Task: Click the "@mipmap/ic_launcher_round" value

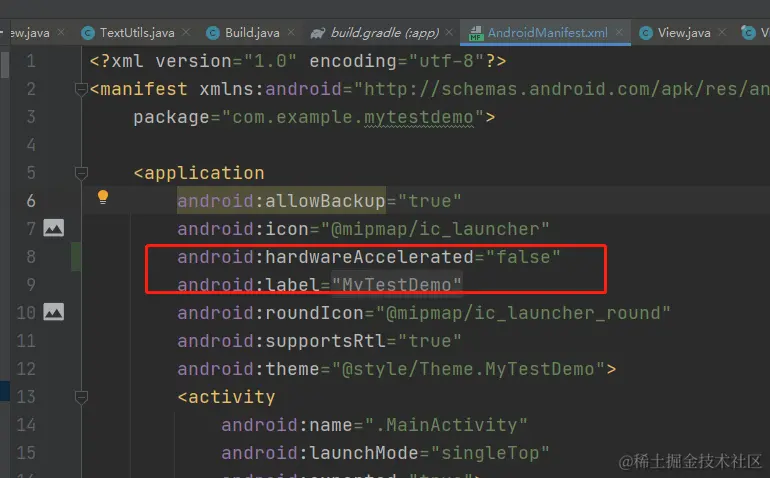Action: 523,313
